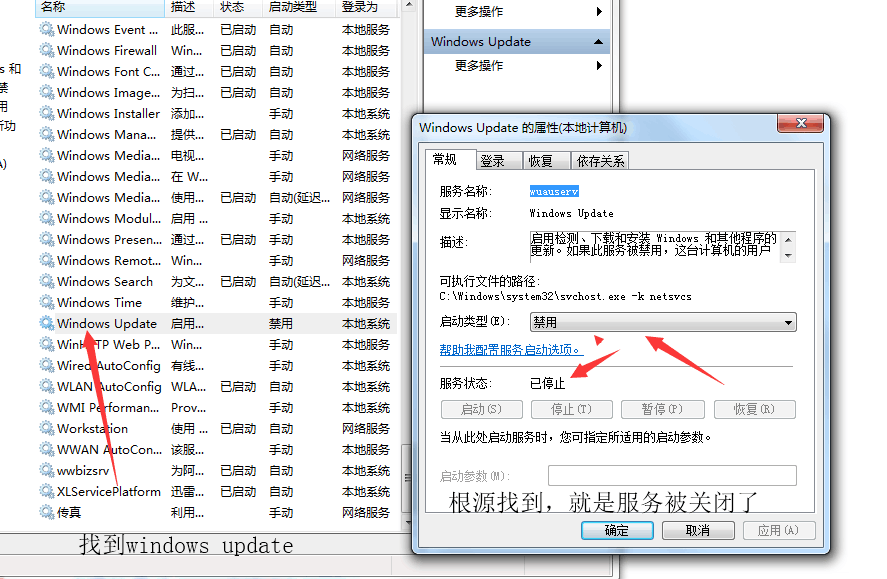The image size is (887, 579).
Task: Click the WMI Performan... service gear icon
Action: 46,407
